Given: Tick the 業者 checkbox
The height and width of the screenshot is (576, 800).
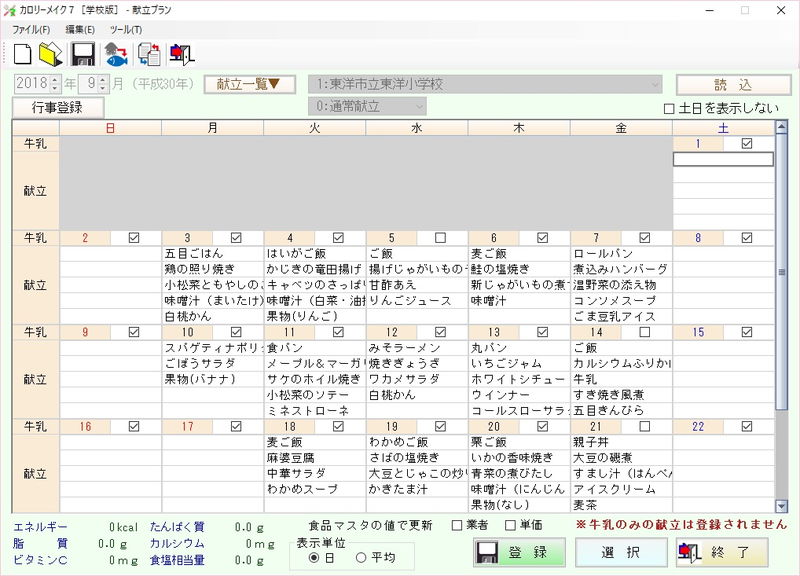Looking at the screenshot, I should point(457,525).
